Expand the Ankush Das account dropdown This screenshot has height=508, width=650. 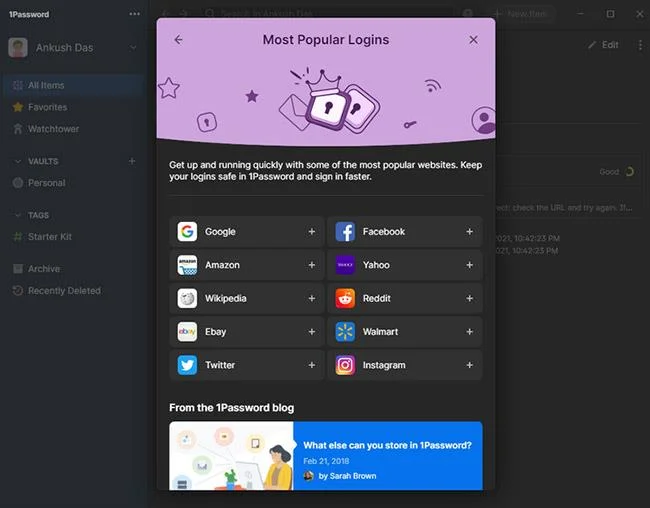[133, 48]
